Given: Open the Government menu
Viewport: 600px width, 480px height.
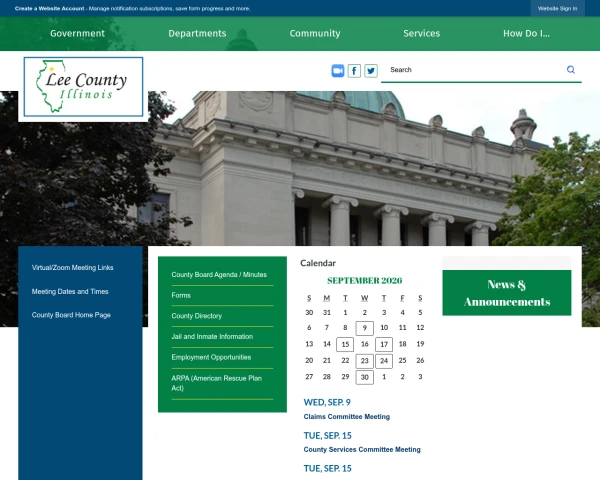Looking at the screenshot, I should pyautogui.click(x=77, y=33).
